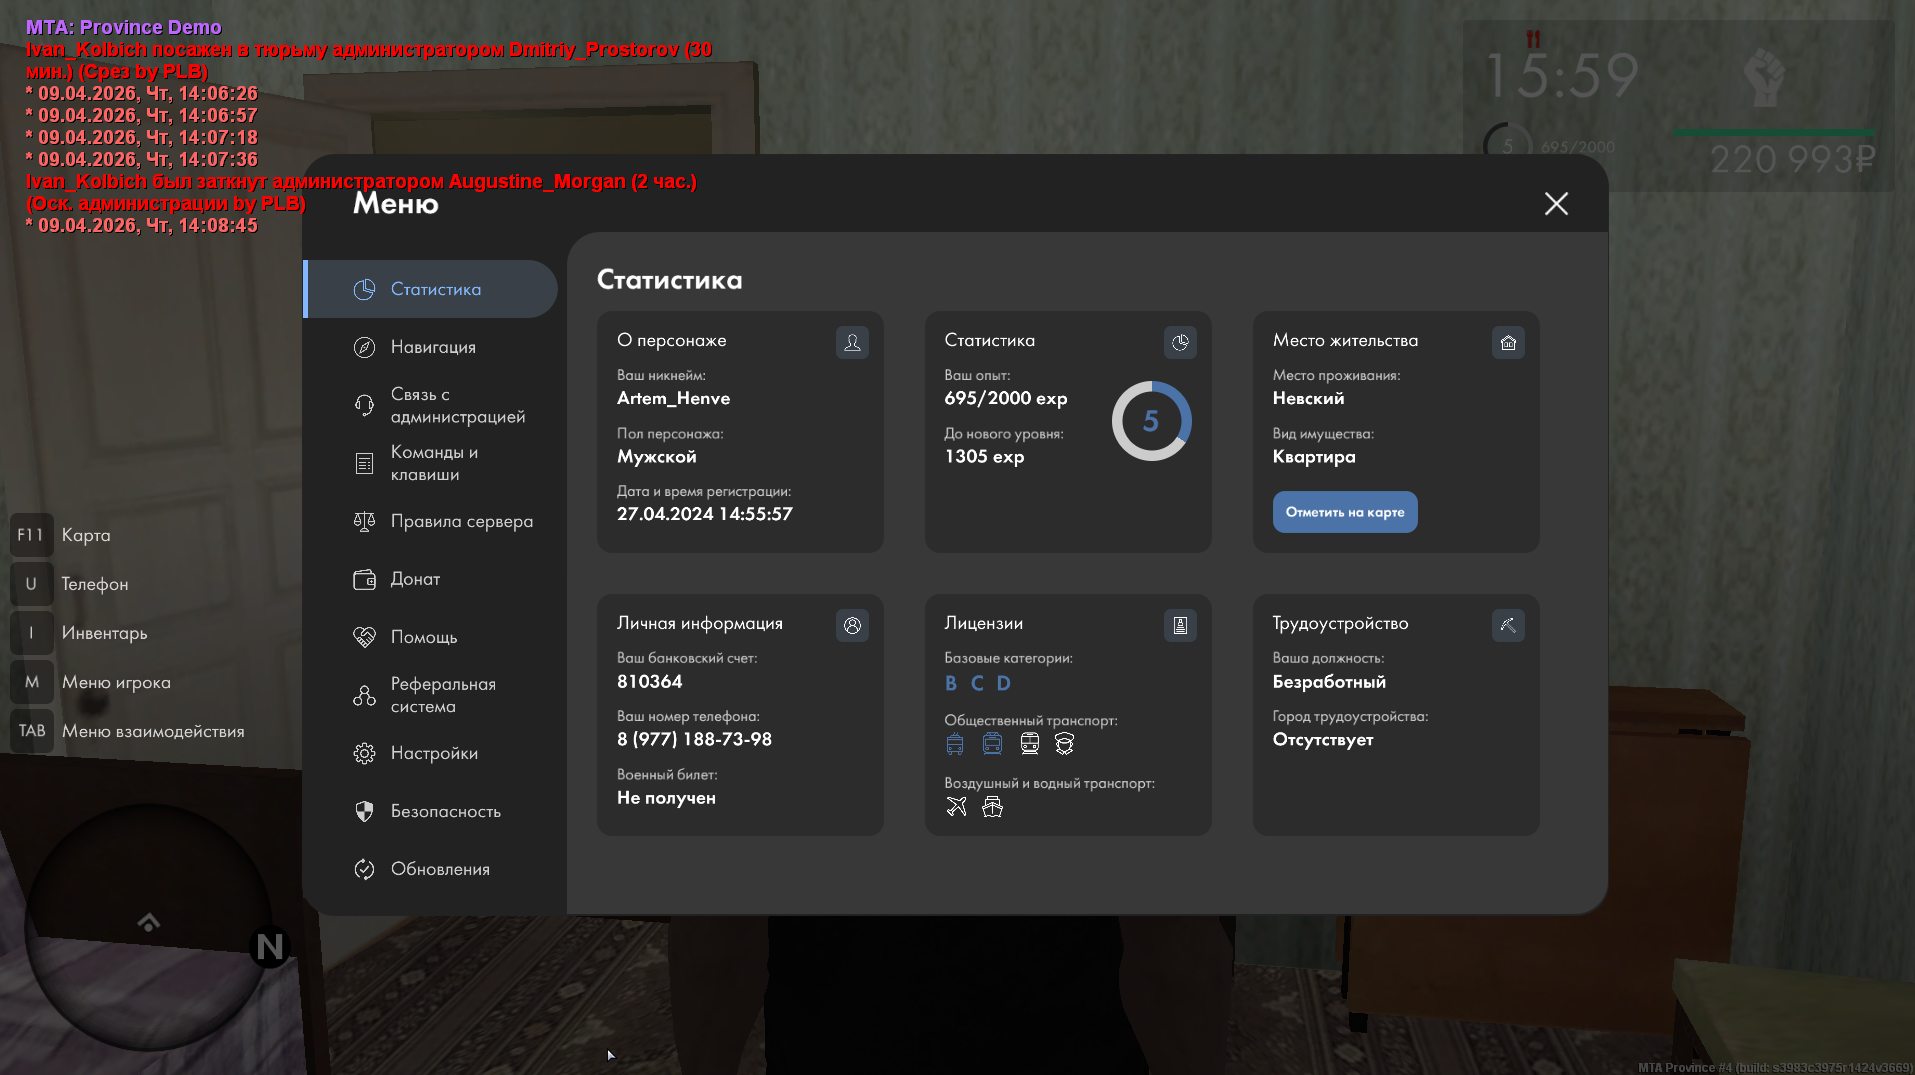Open Правила сервера section

pos(460,521)
